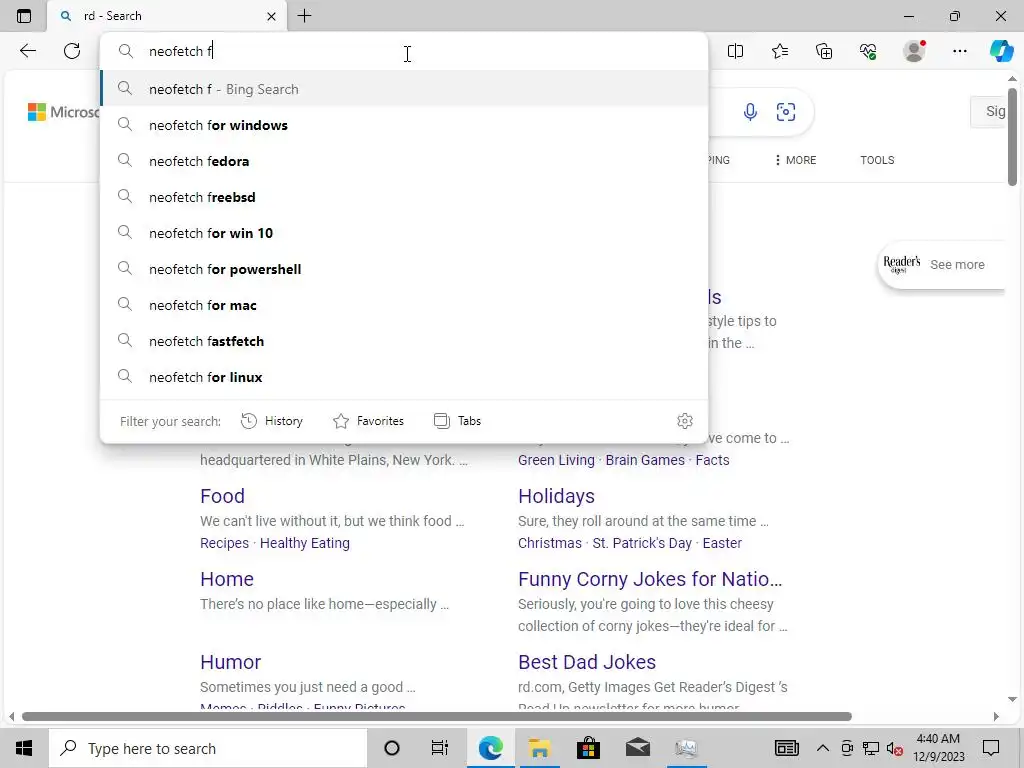This screenshot has width=1024, height=768.
Task: Open the Bing TOOLS option
Action: click(877, 160)
